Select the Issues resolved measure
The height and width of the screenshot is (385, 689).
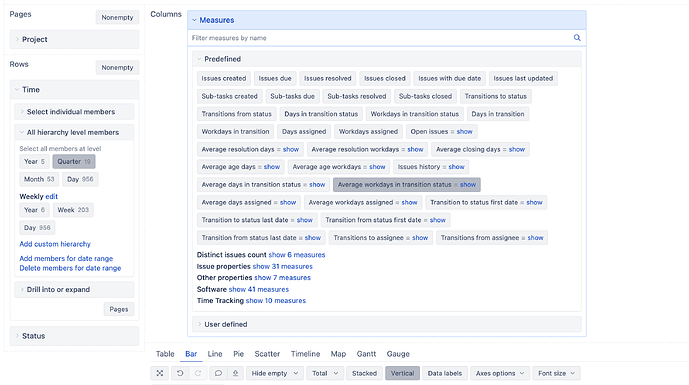[328, 78]
